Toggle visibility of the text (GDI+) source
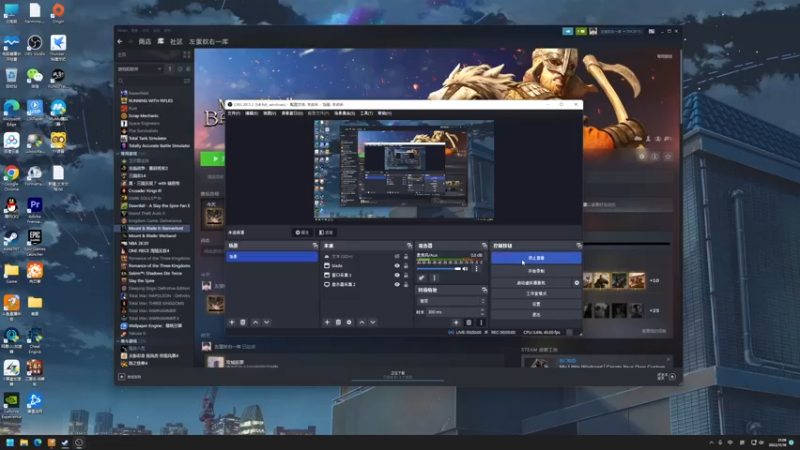This screenshot has width=800, height=450. (x=397, y=257)
